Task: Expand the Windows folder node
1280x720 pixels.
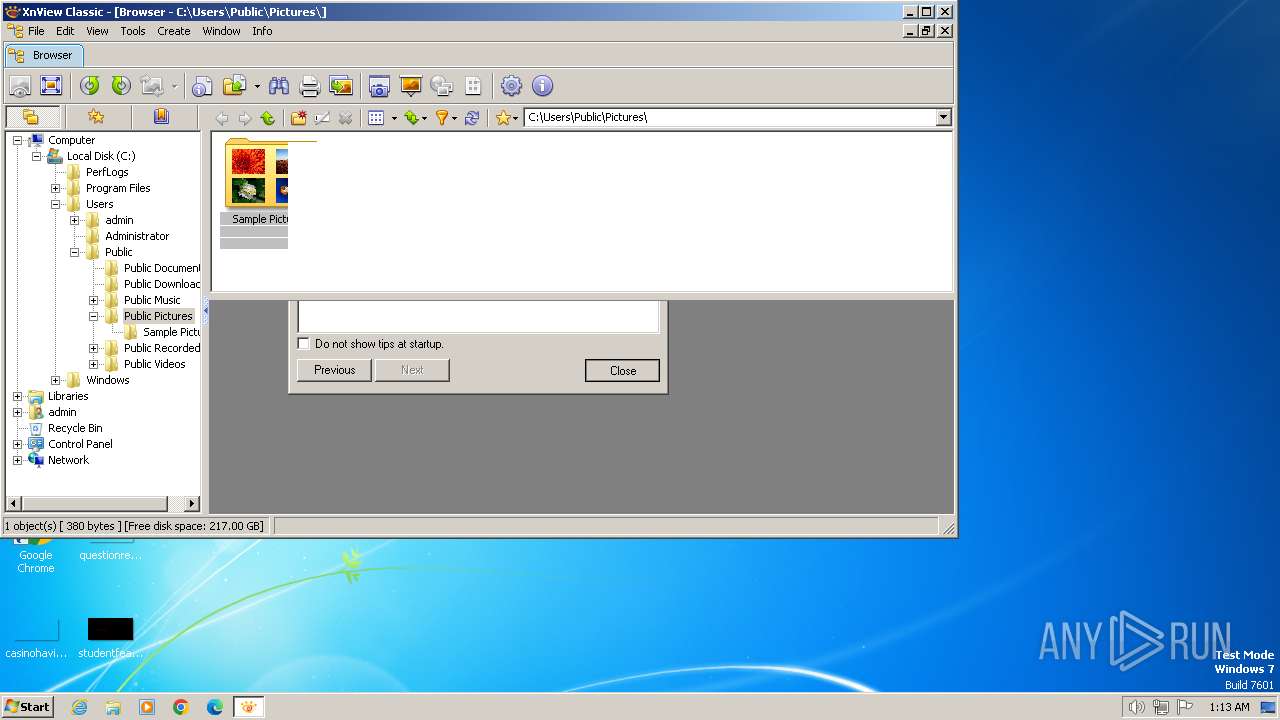Action: coord(56,380)
